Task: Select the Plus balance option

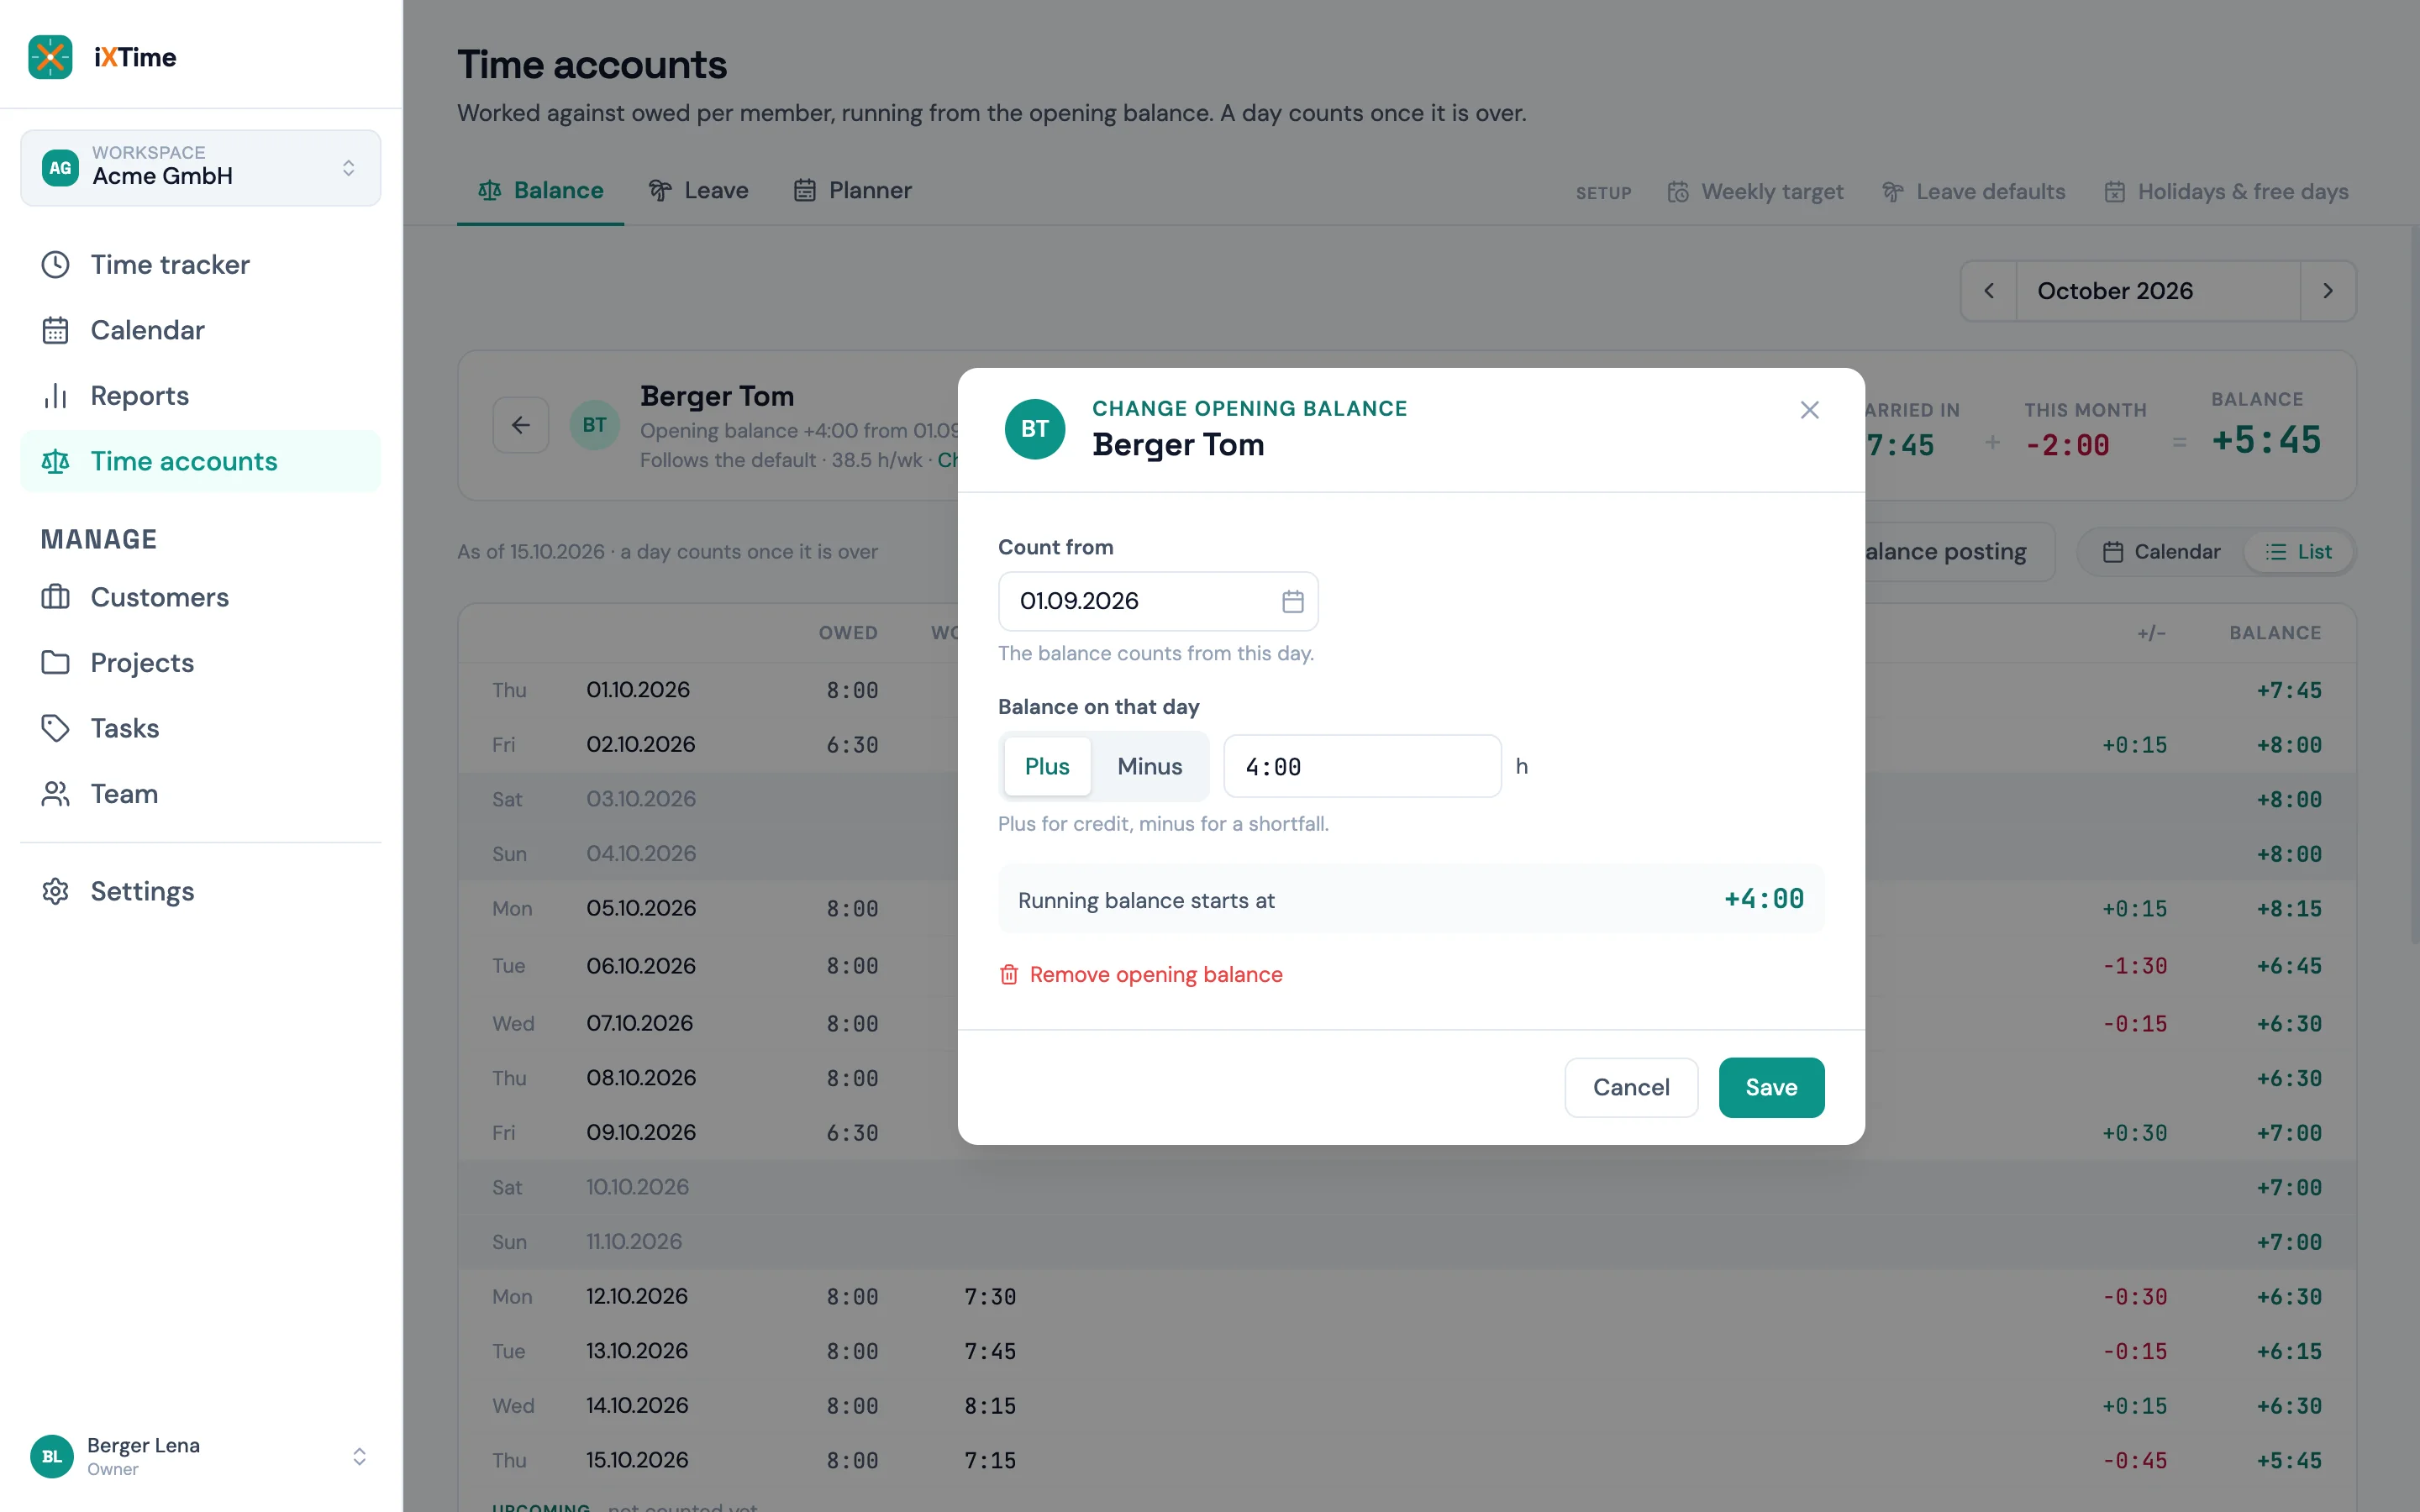Action: click(x=1047, y=766)
